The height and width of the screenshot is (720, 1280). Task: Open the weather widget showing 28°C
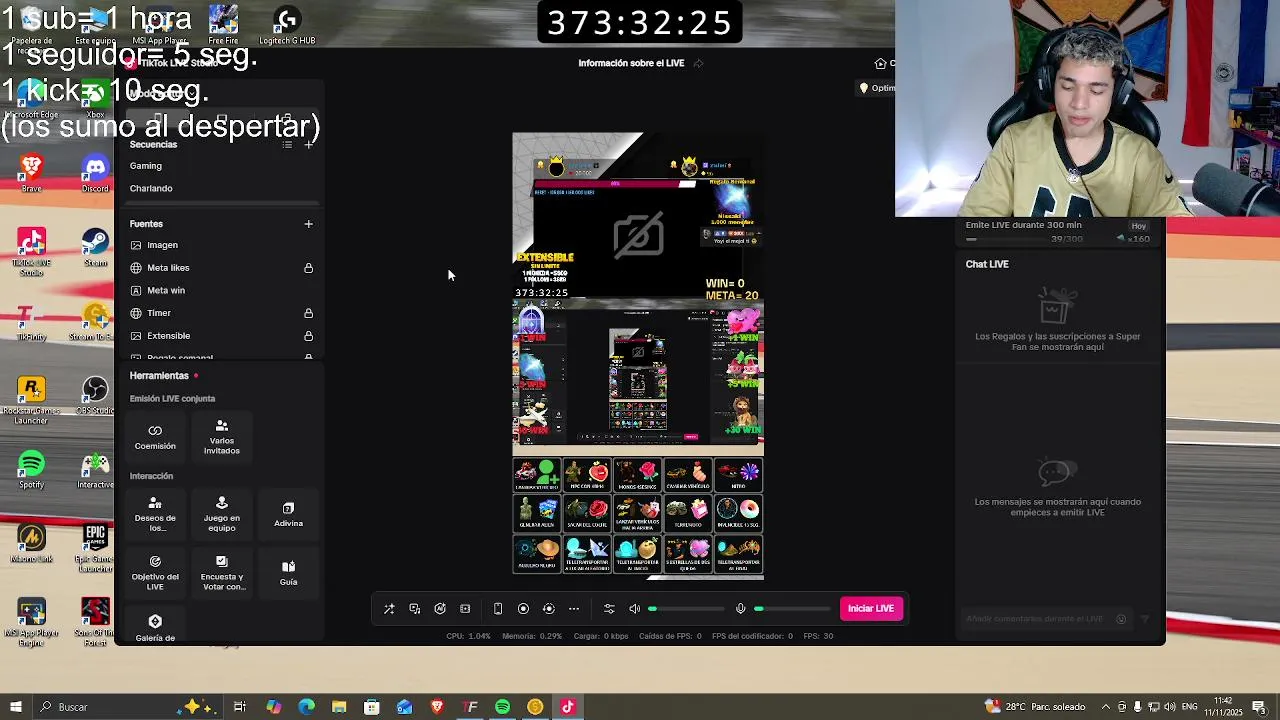[x=1035, y=707]
